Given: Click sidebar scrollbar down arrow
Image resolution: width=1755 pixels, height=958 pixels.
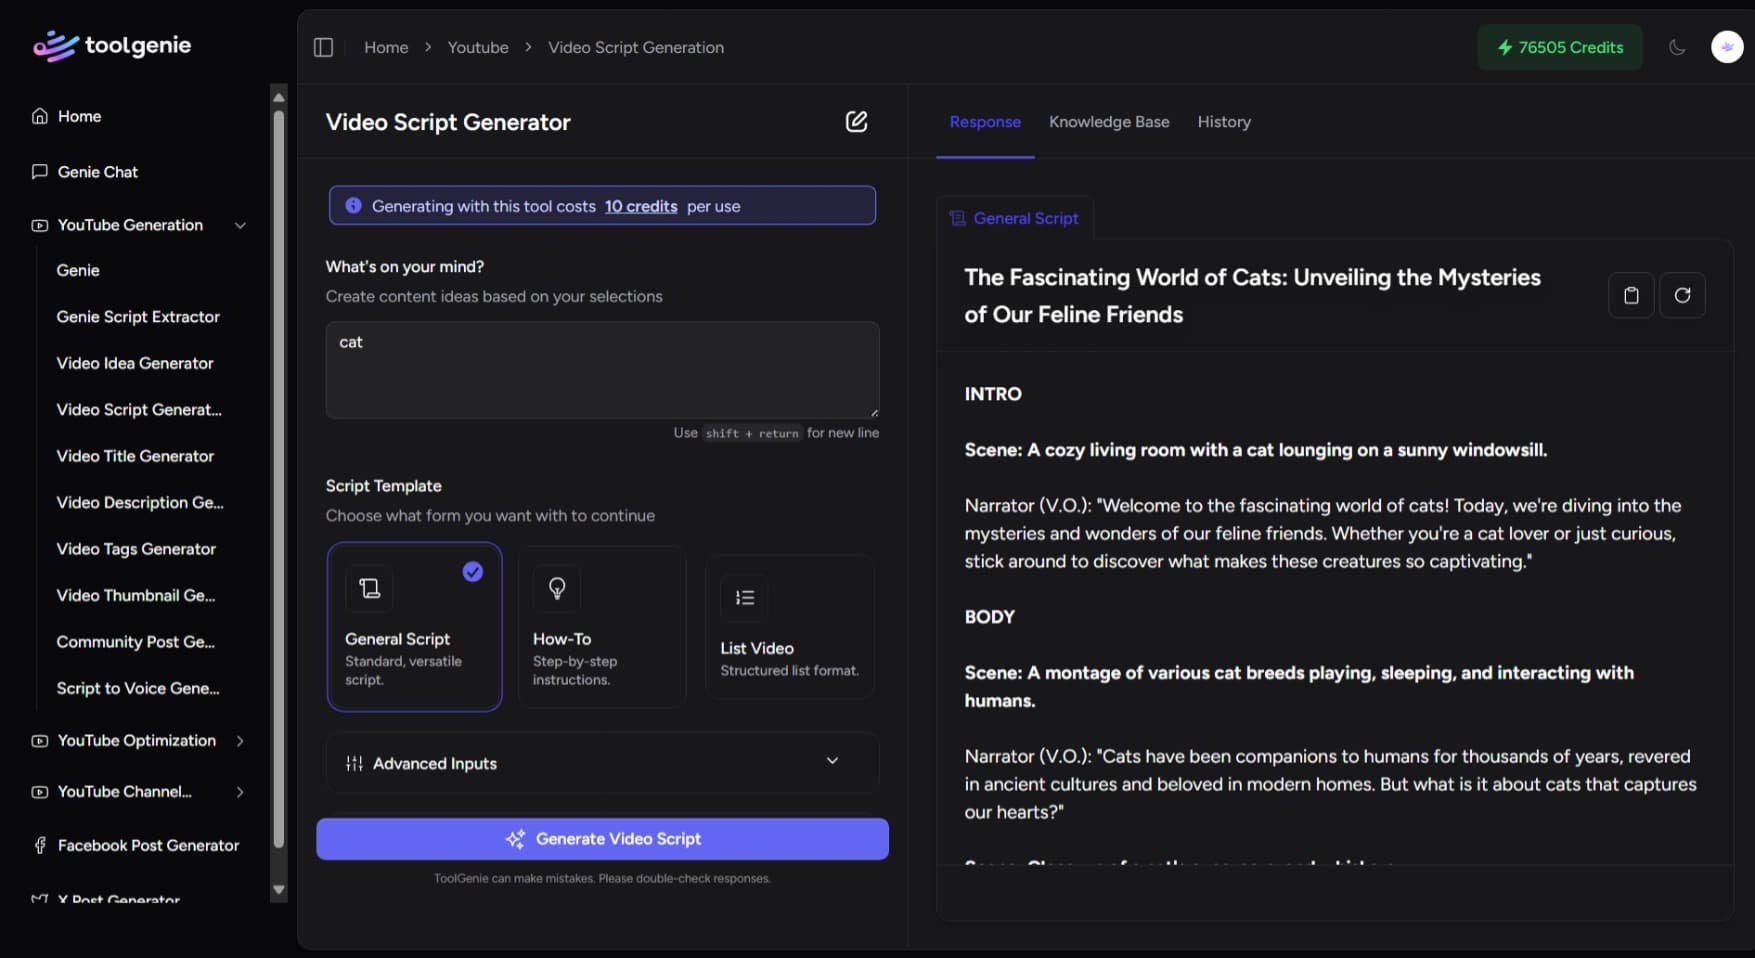Looking at the screenshot, I should (x=279, y=890).
